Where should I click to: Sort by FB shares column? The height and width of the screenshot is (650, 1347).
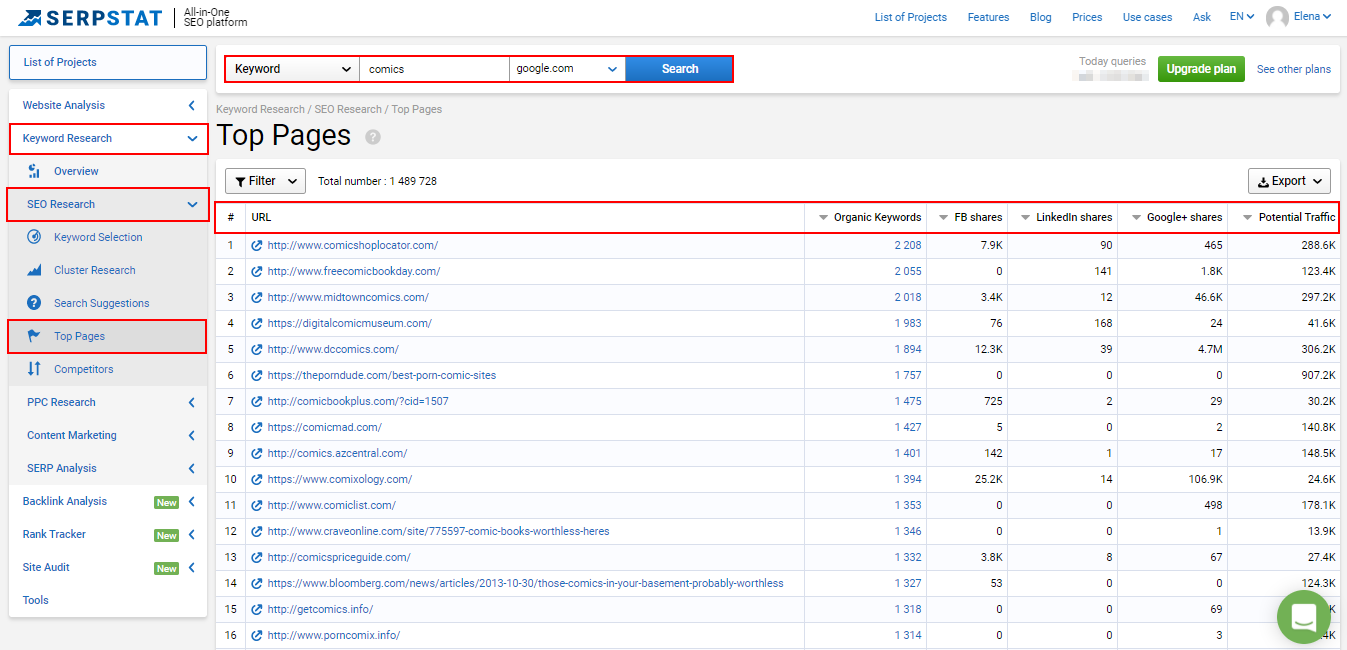pyautogui.click(x=970, y=217)
